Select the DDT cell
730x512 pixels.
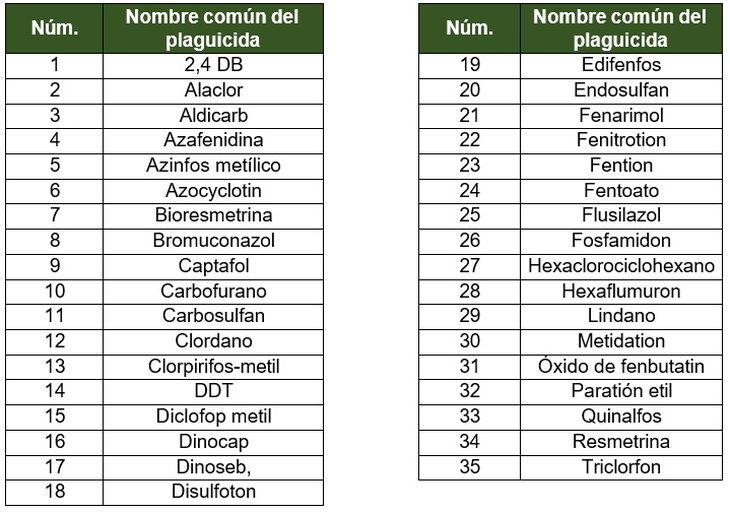point(213,391)
